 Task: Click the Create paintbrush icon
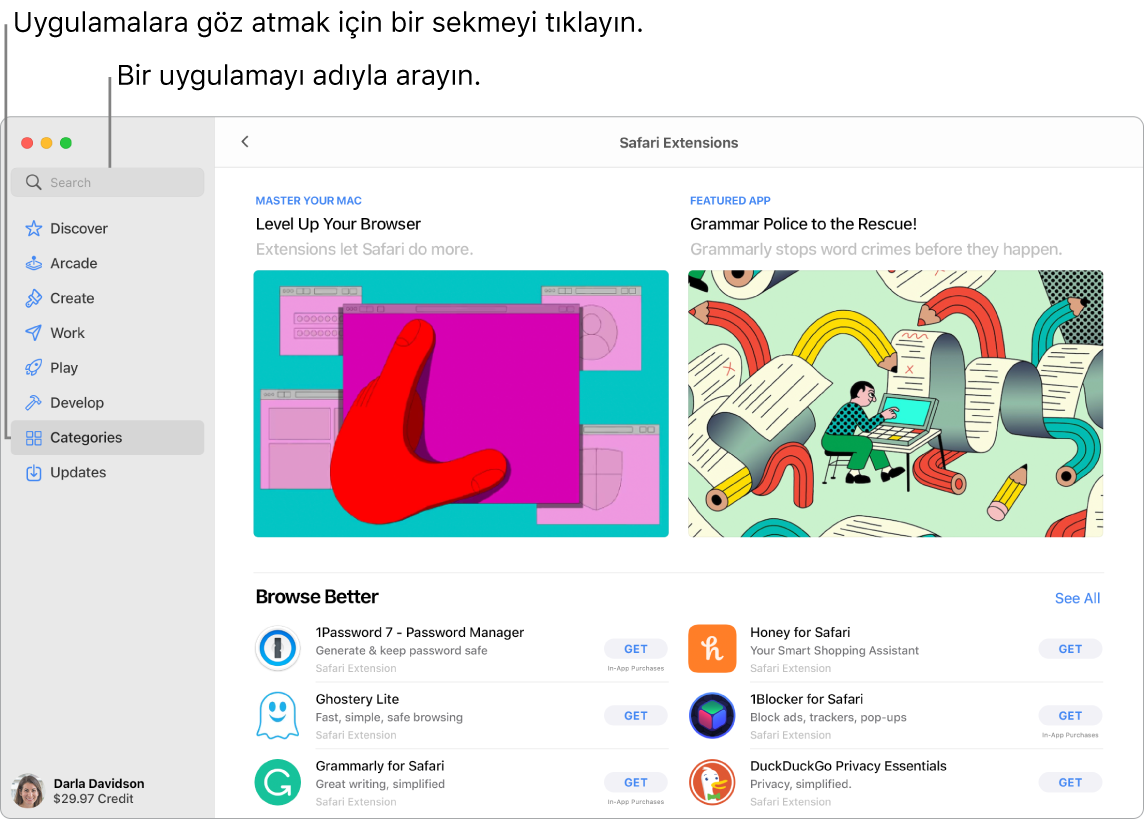[x=34, y=298]
